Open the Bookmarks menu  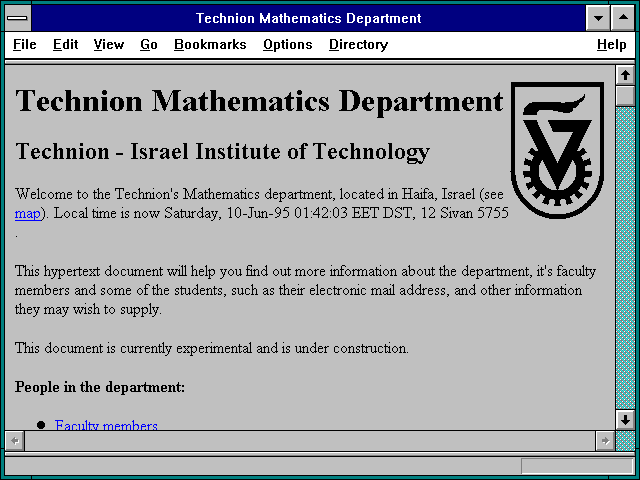(210, 44)
